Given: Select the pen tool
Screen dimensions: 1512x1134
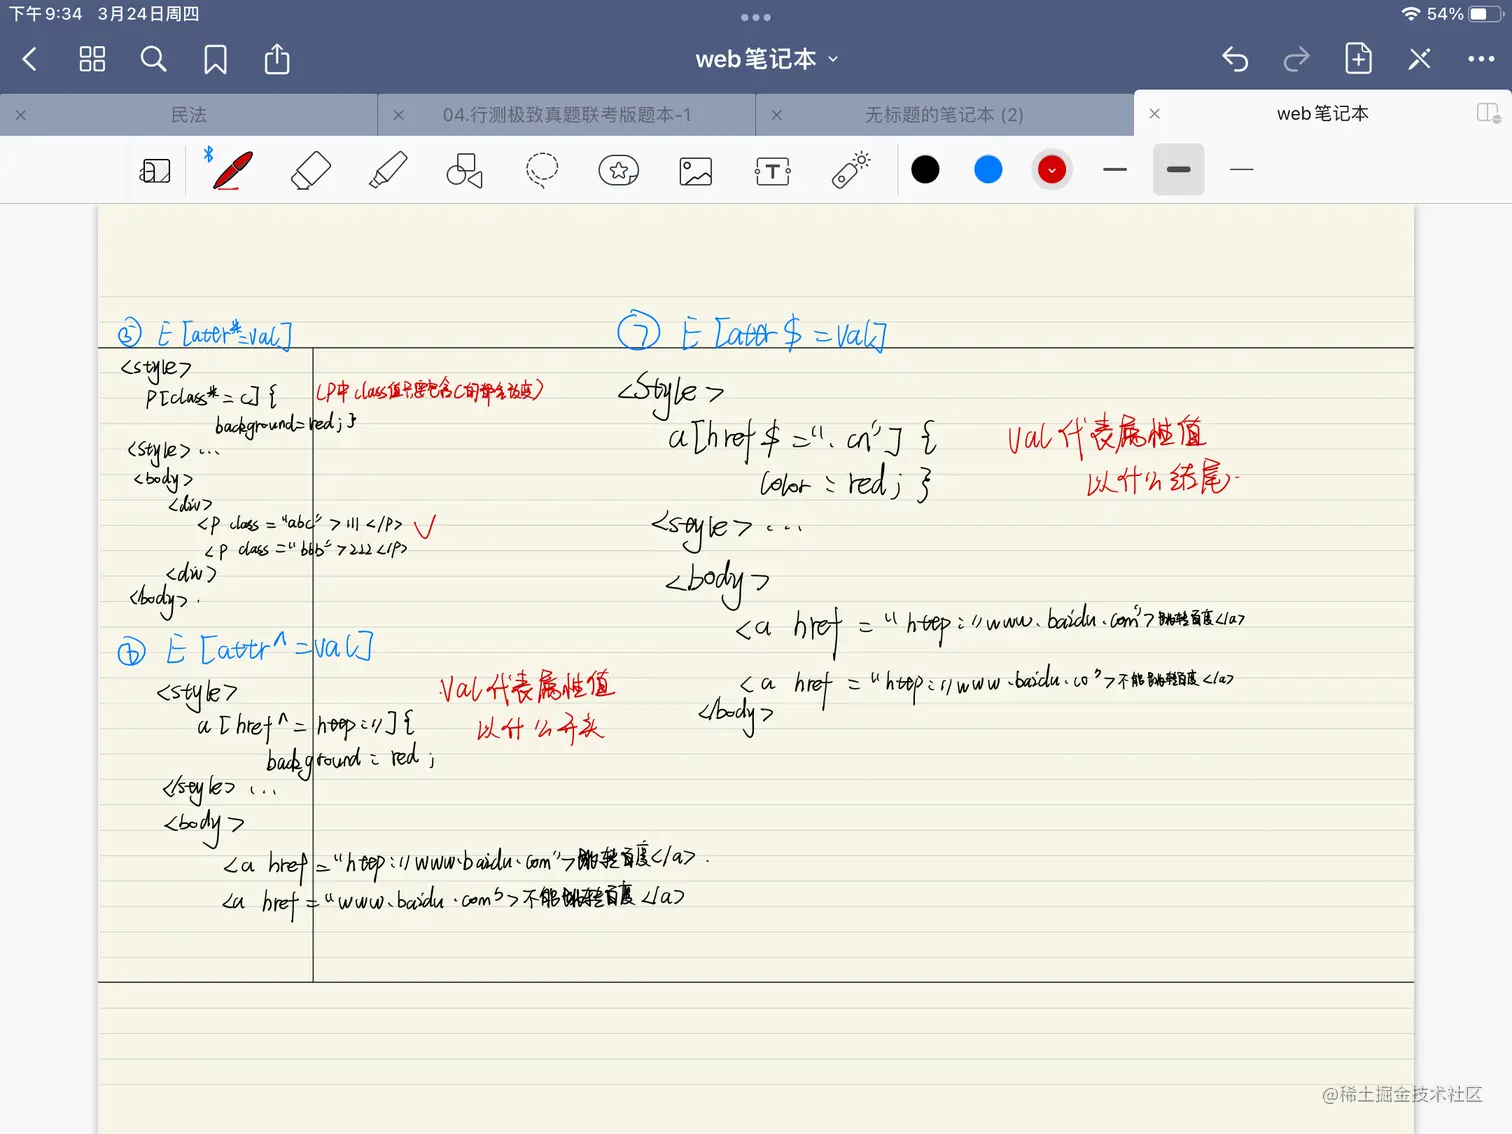Looking at the screenshot, I should 232,170.
